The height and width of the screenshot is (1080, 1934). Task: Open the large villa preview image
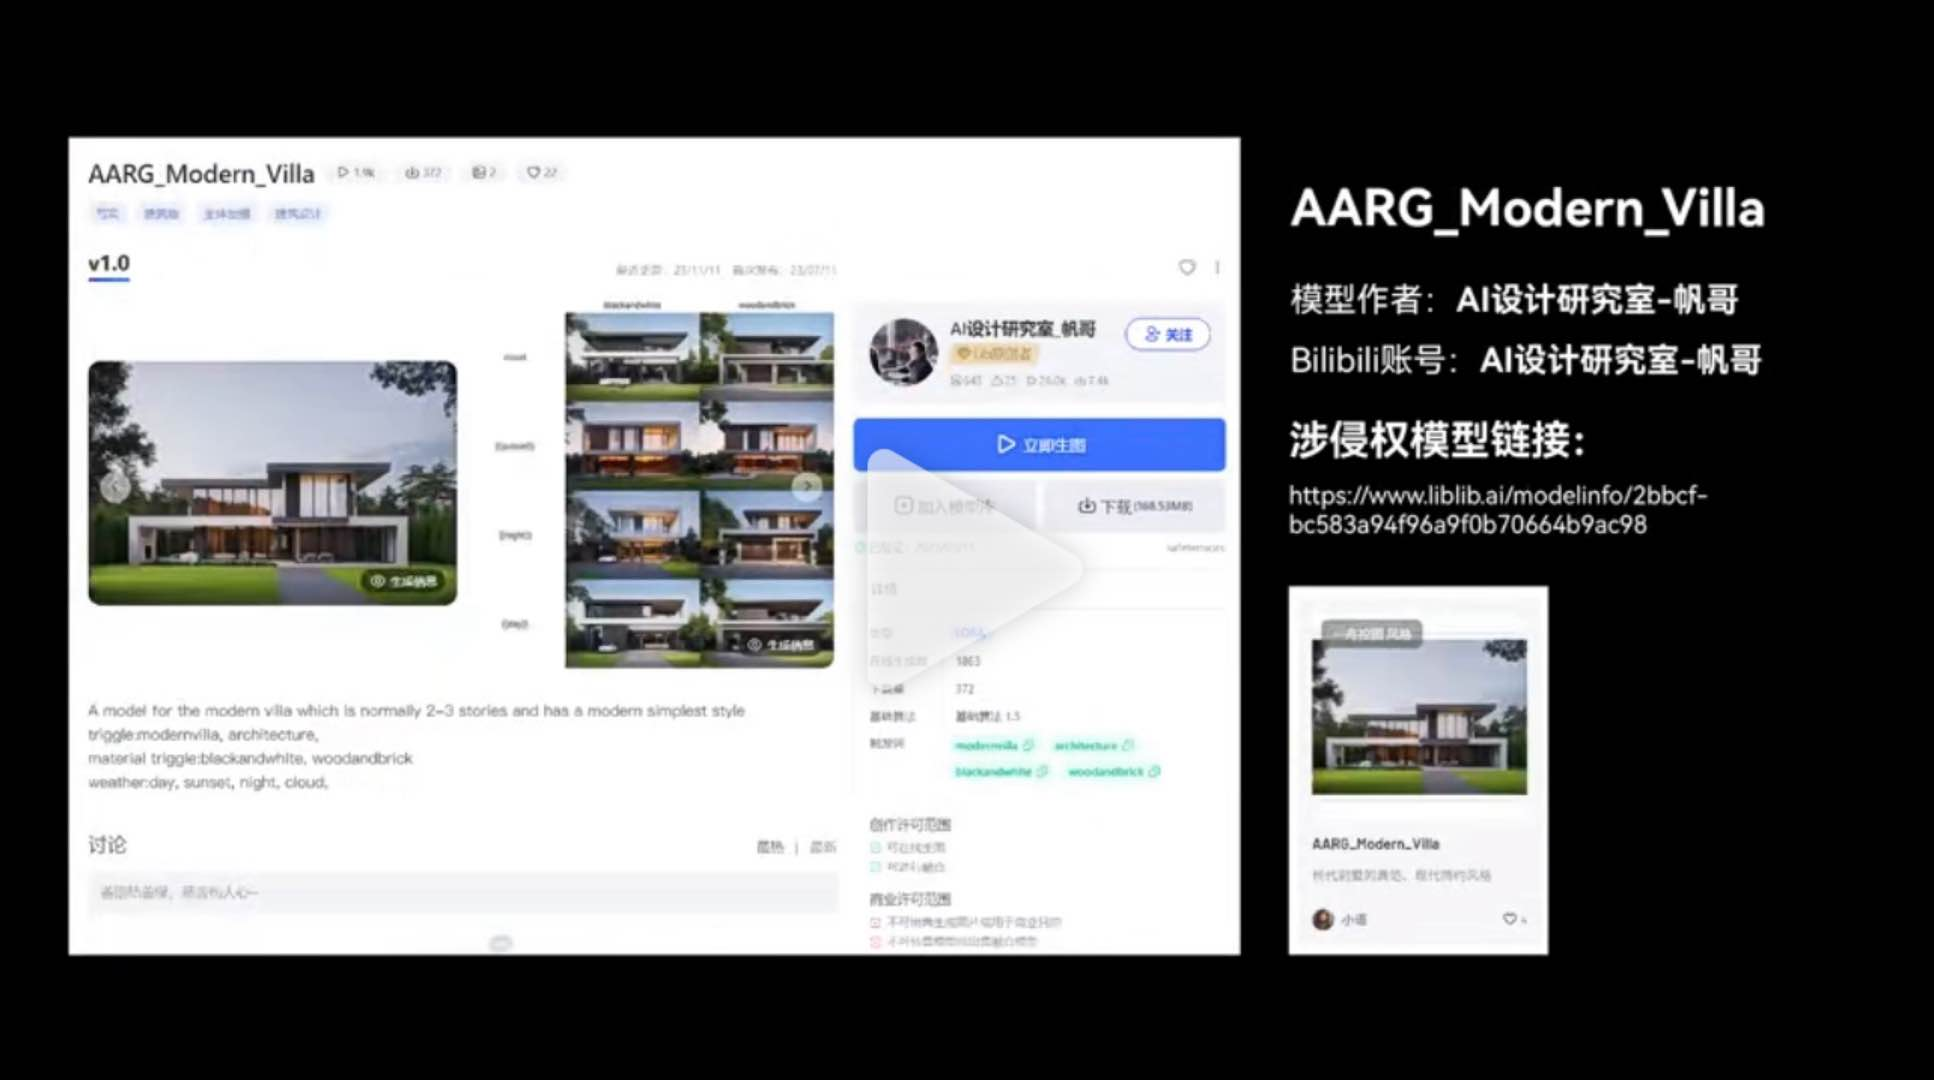tap(273, 483)
